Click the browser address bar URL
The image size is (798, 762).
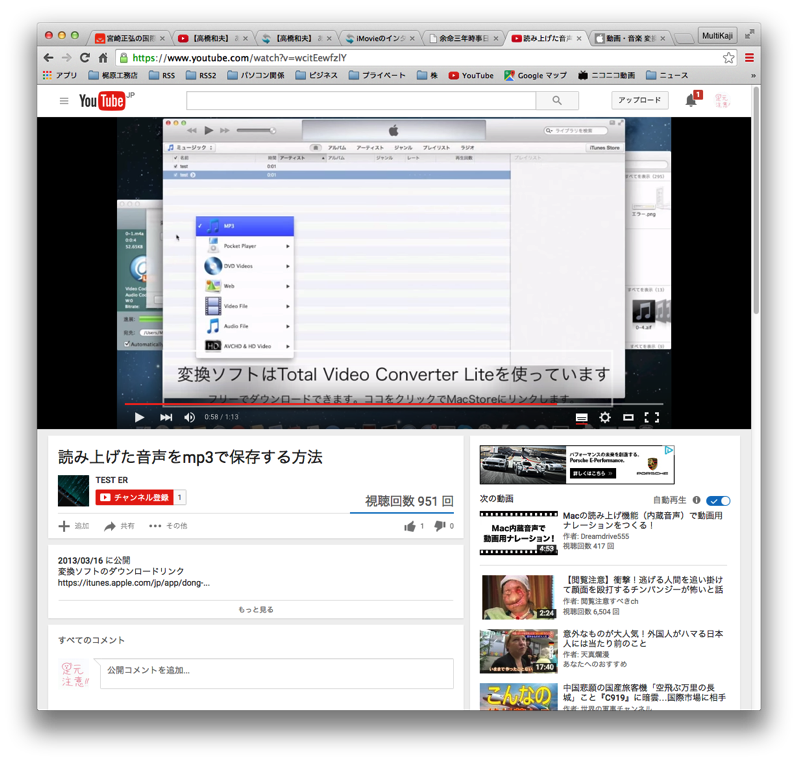tap(239, 58)
